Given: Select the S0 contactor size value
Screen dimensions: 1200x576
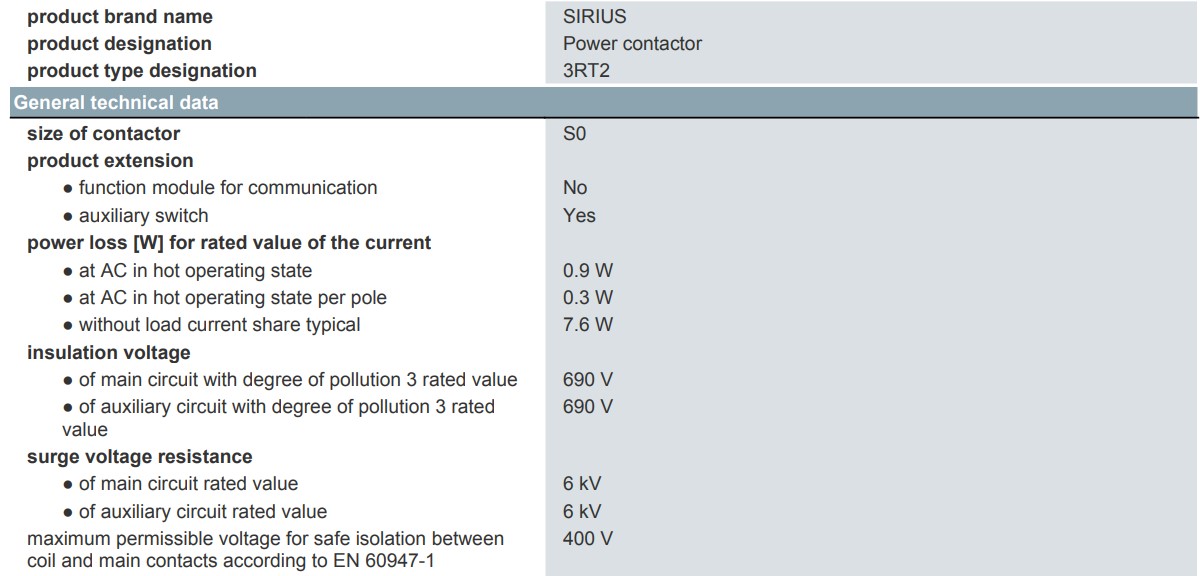Looking at the screenshot, I should 574,134.
